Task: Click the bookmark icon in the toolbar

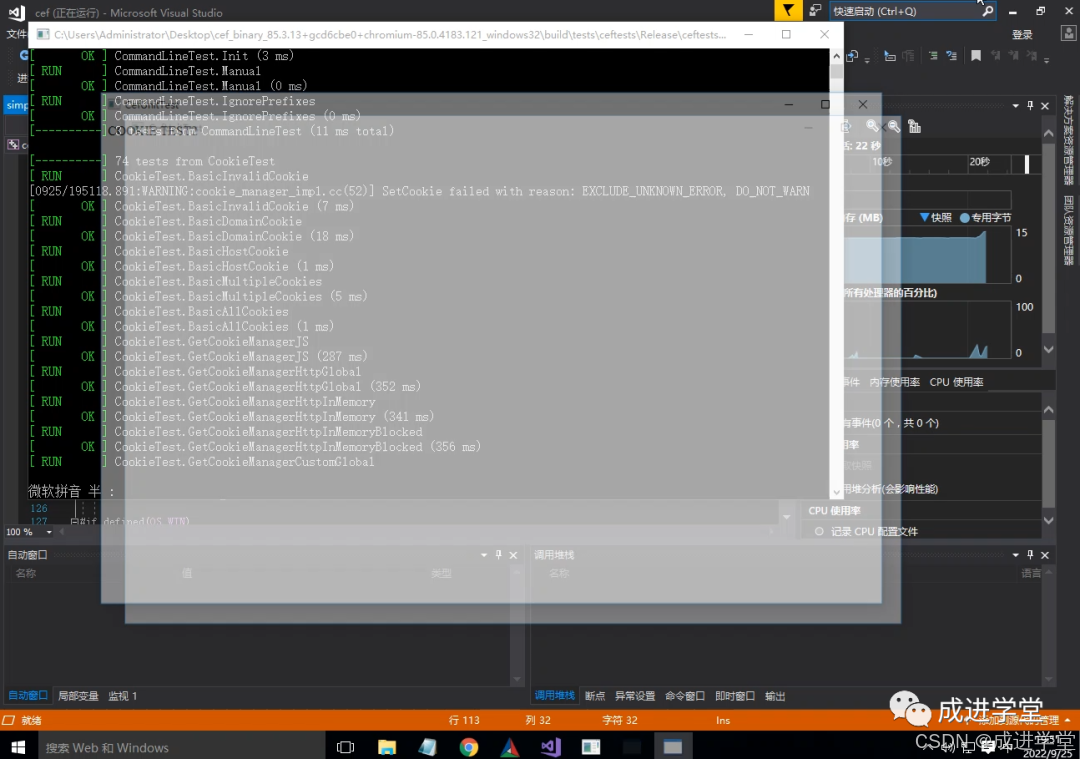Action: (x=976, y=56)
